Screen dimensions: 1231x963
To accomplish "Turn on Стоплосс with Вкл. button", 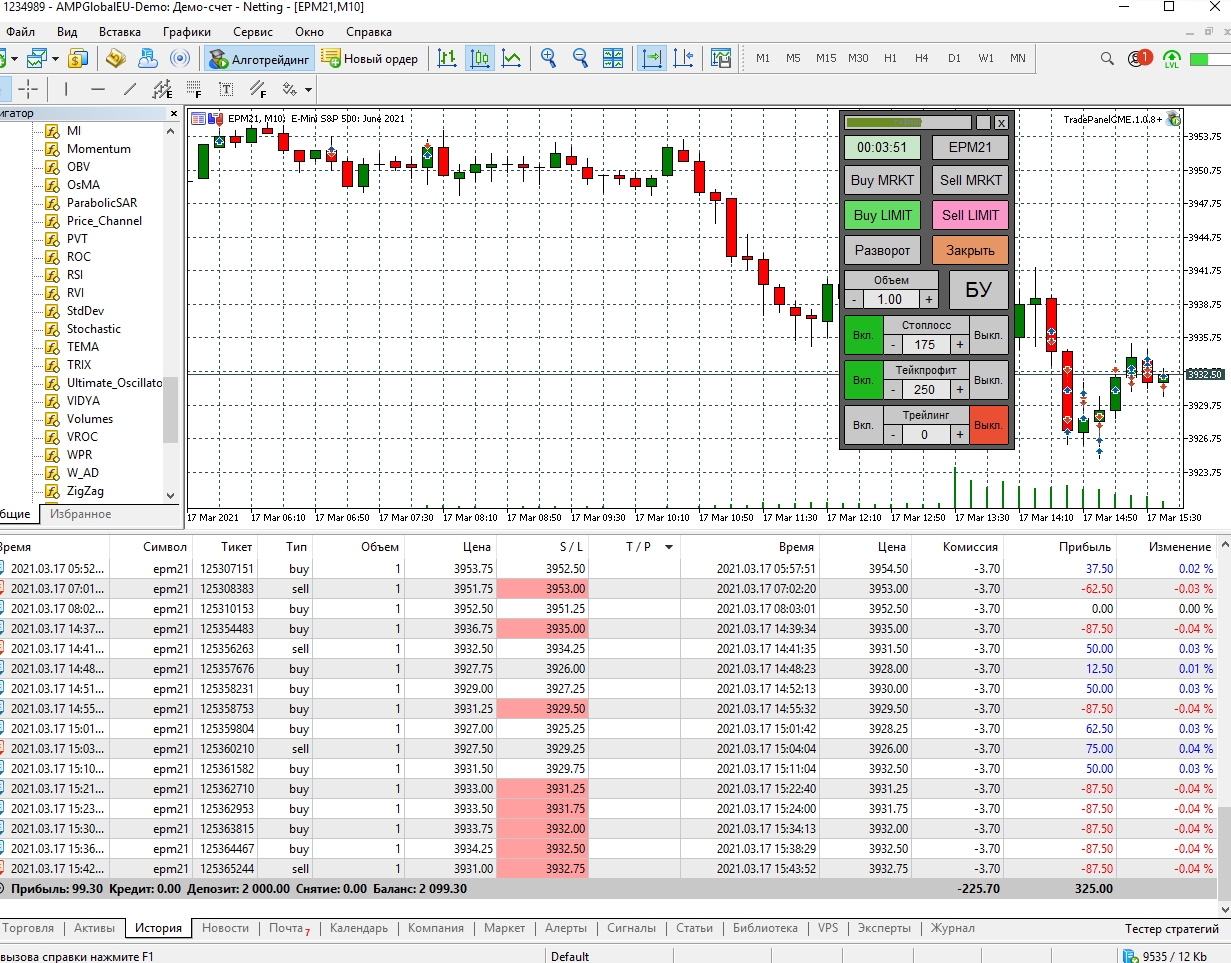I will 863,336.
